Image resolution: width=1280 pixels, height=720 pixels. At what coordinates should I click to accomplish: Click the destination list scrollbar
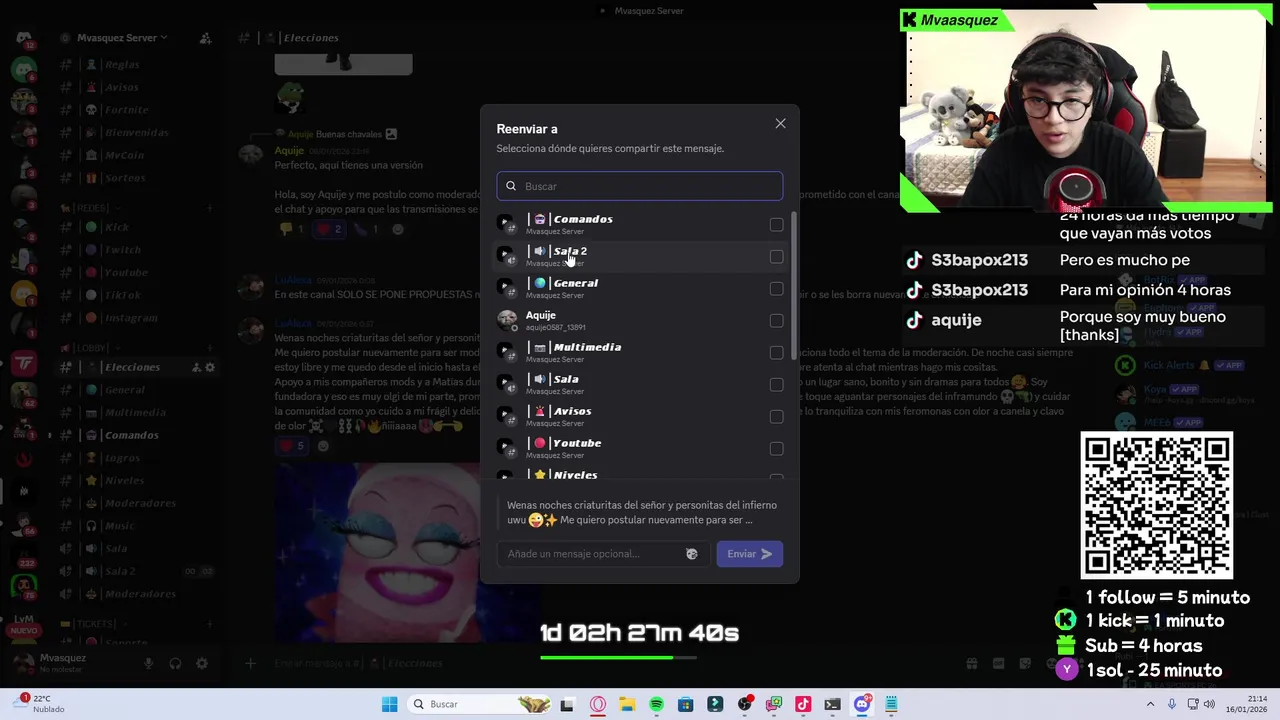[794, 285]
